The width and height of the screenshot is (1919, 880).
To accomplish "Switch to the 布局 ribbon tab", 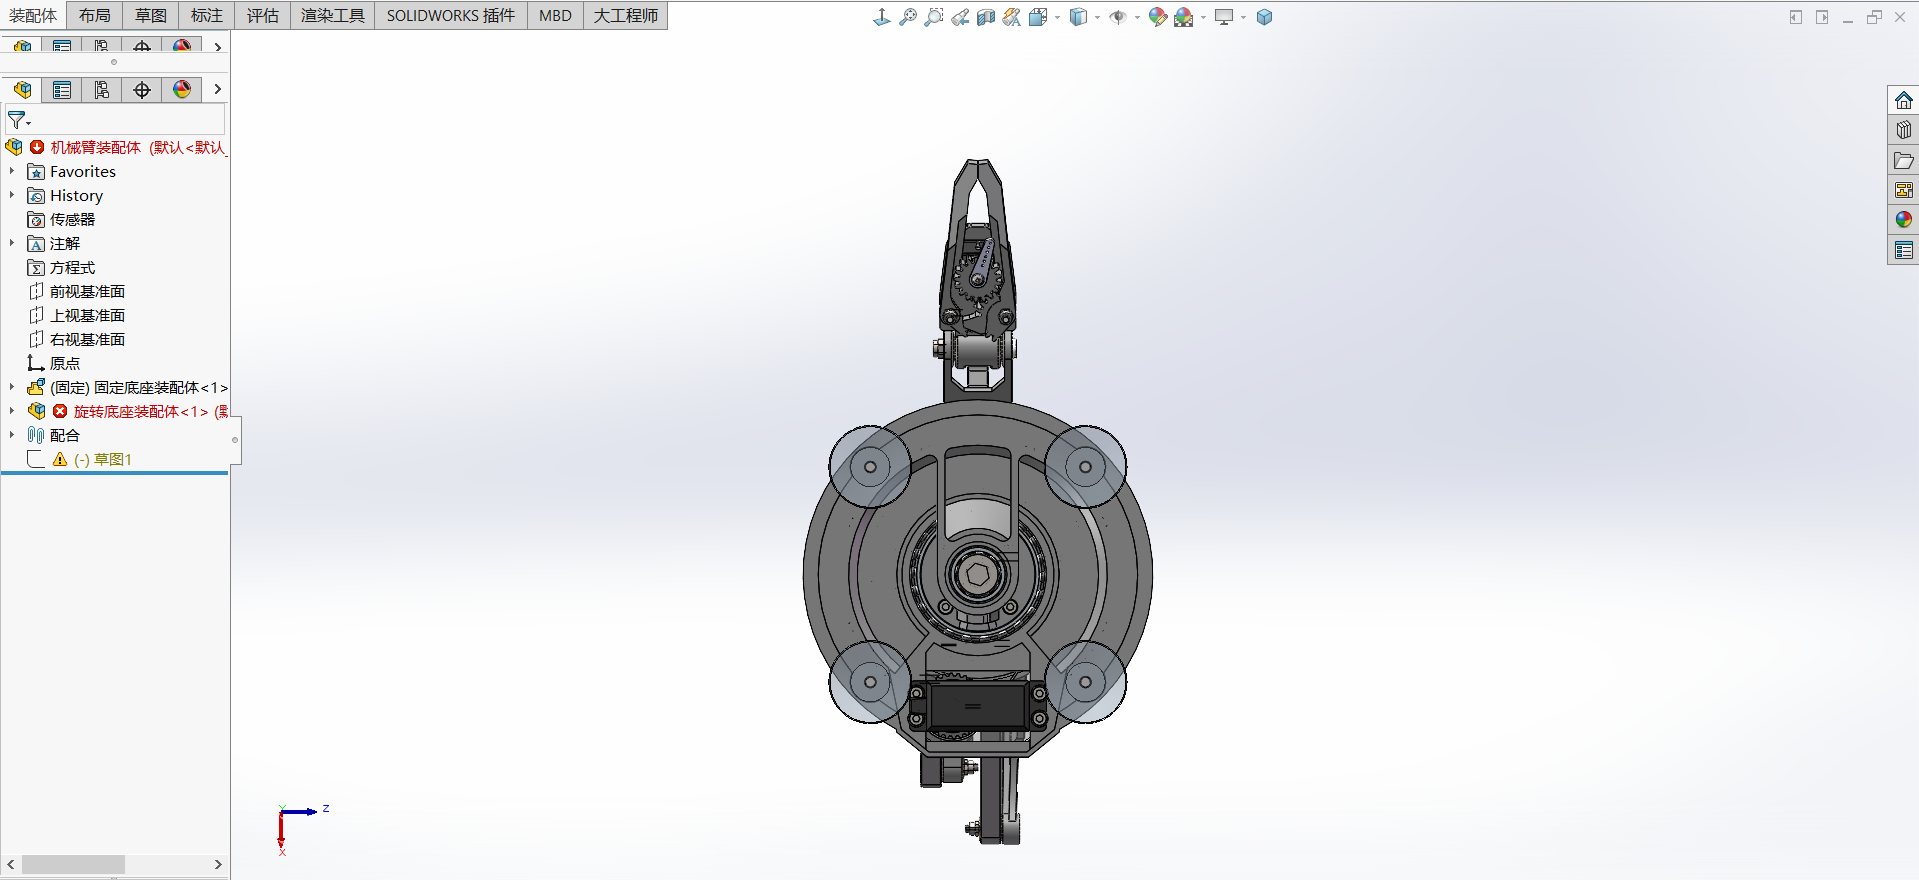I will (x=95, y=15).
